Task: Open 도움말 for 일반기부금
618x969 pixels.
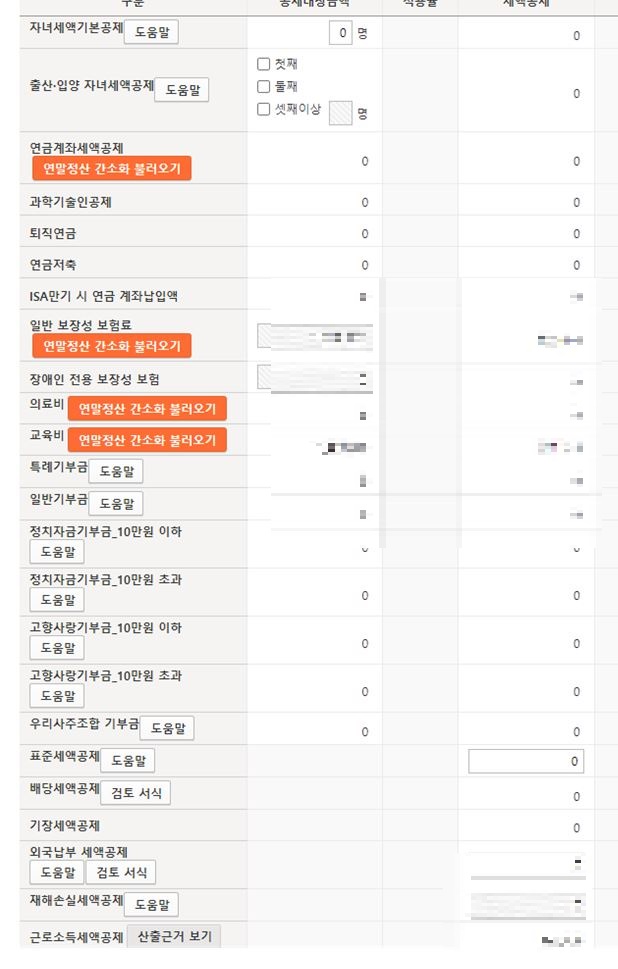Action: [x=115, y=503]
